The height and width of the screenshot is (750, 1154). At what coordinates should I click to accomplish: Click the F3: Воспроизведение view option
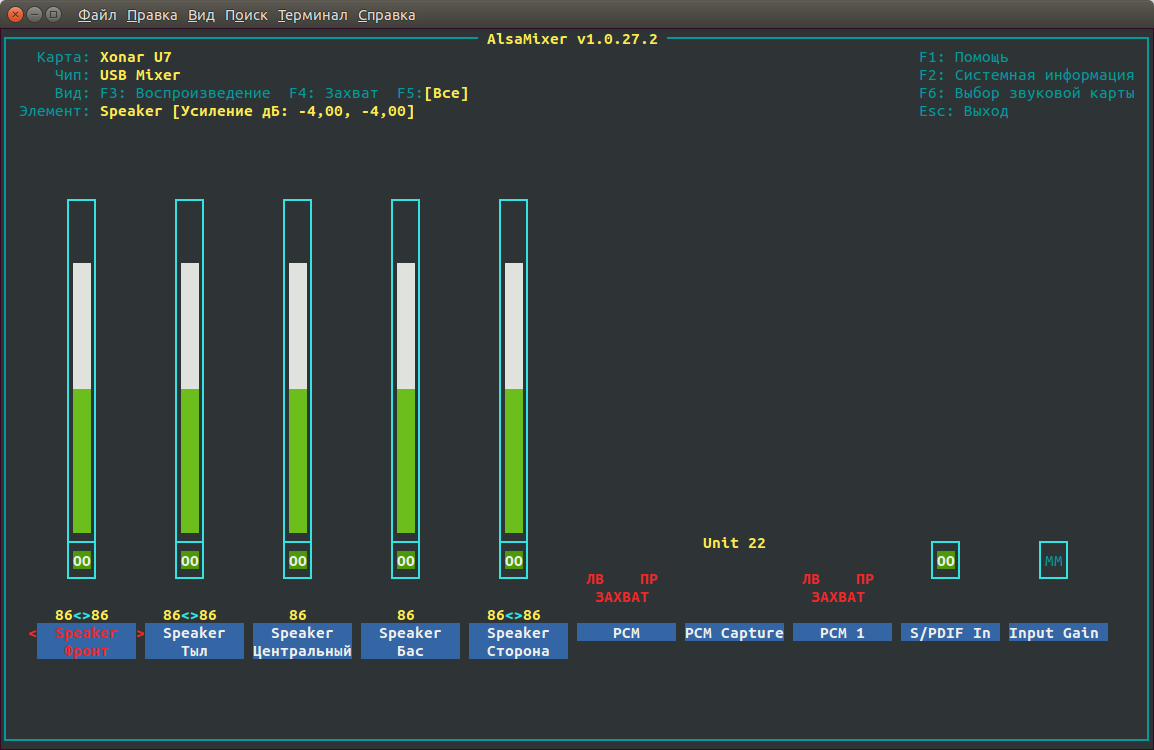tap(185, 93)
